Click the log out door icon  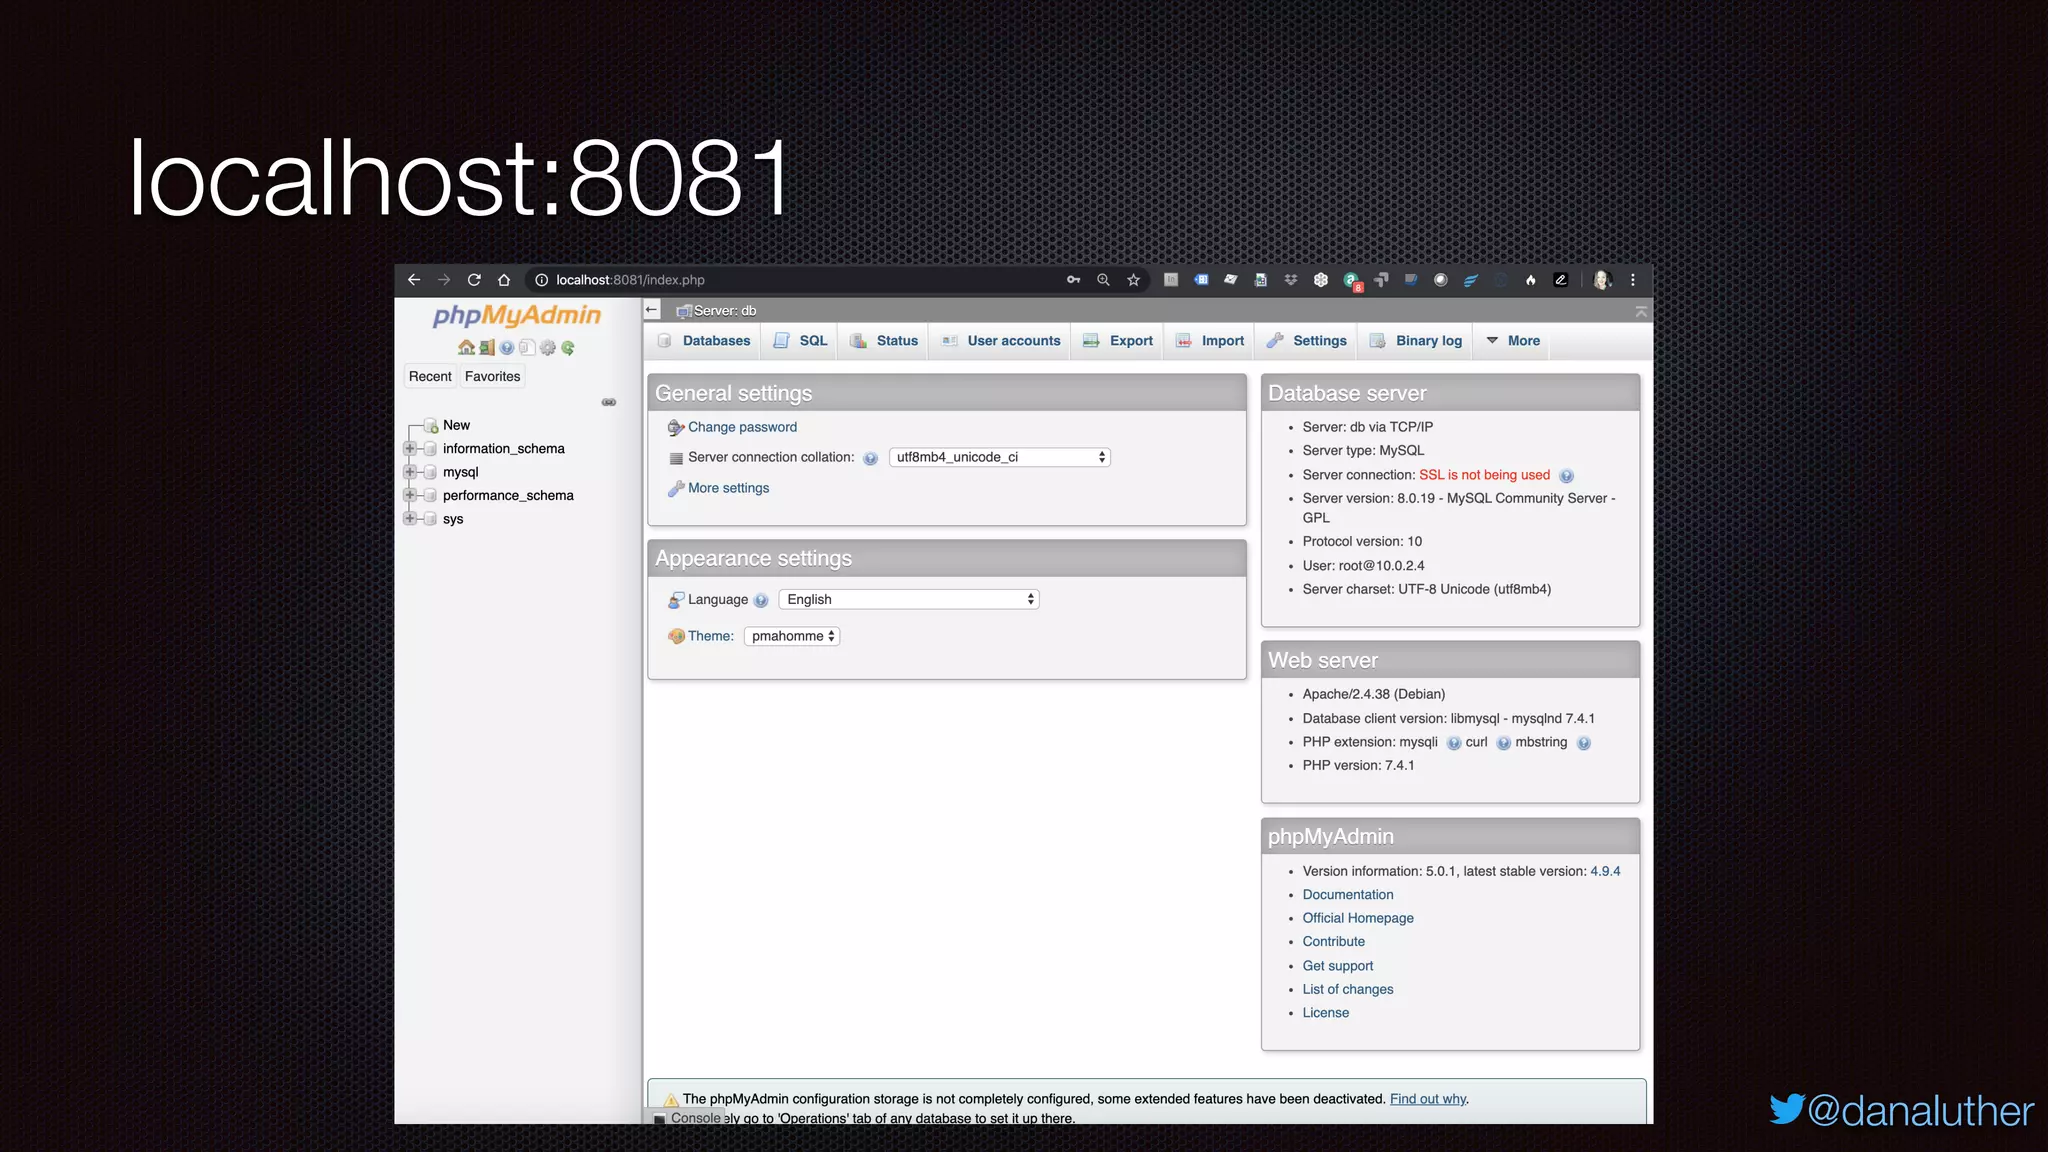[x=487, y=348]
